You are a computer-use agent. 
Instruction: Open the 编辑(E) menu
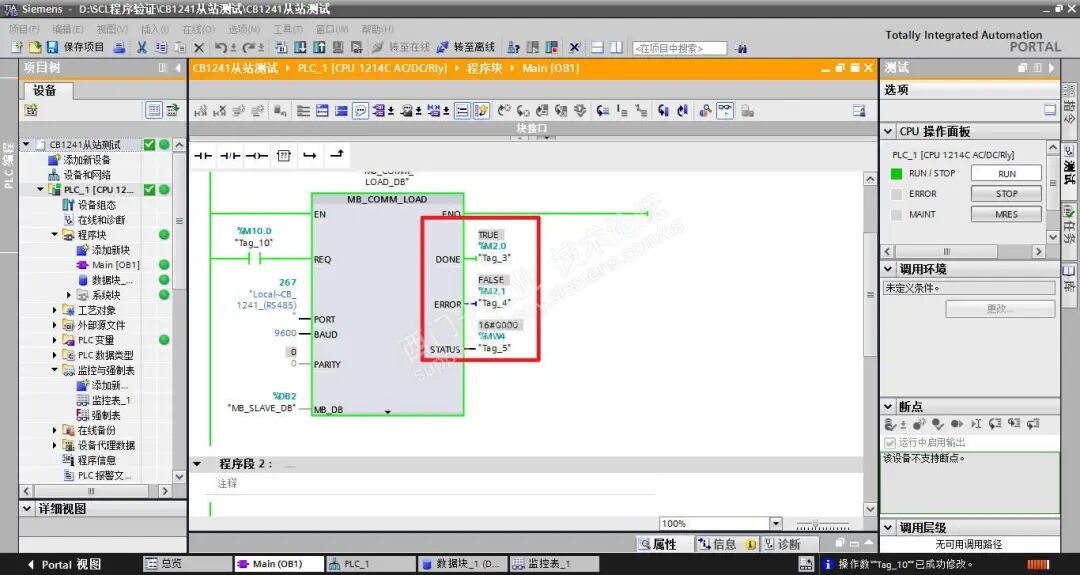[68, 29]
